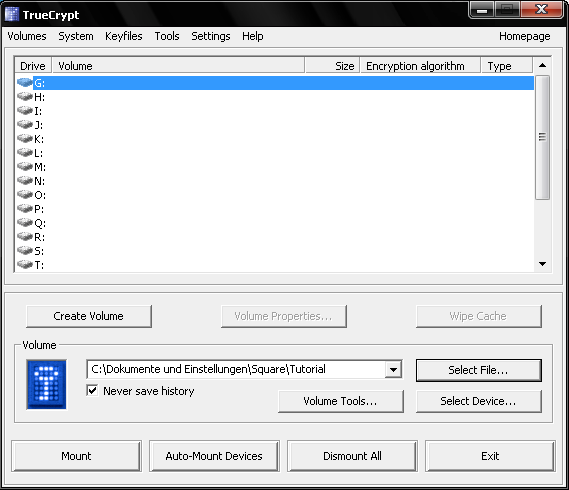
Task: Select the Q: drive letter text
Action: coord(40,223)
